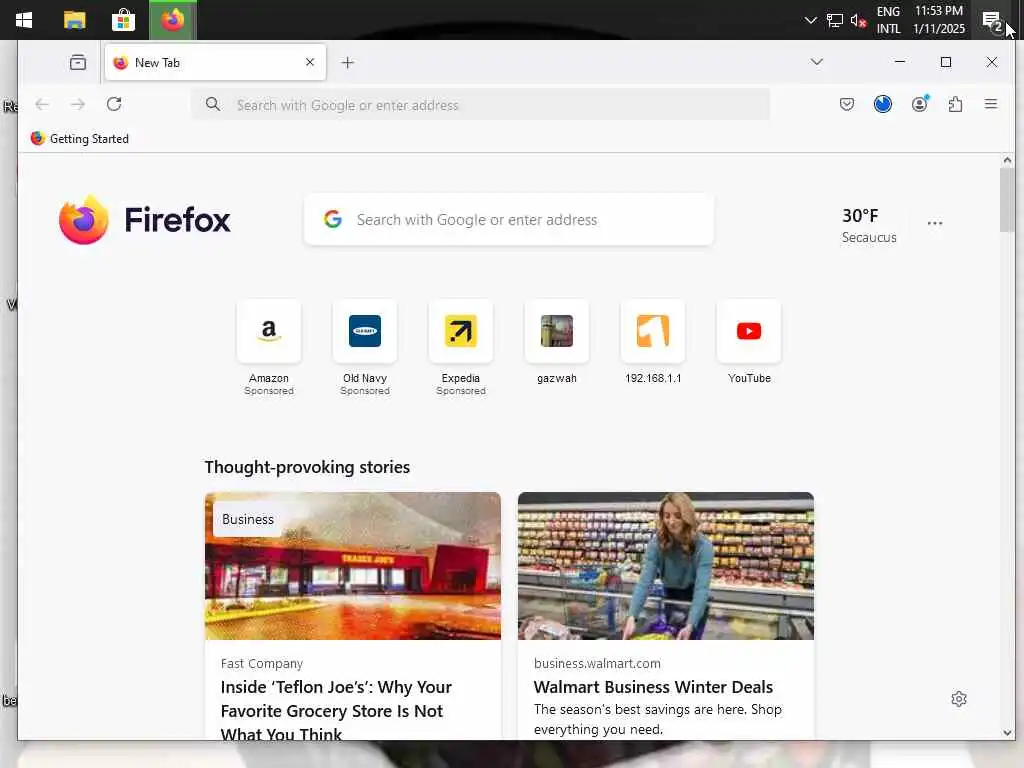Click the vertical scrollbar thumb
The image size is (1024, 768).
(x=1007, y=200)
